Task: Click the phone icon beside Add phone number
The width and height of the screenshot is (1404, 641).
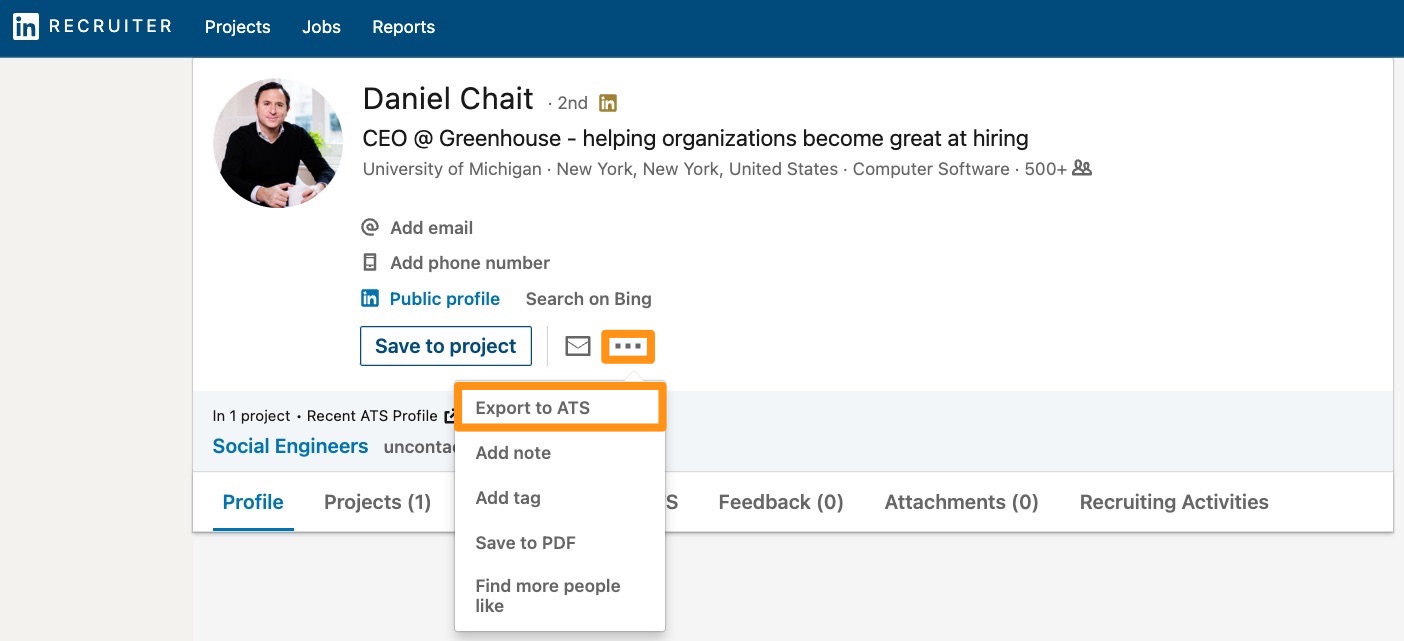Action: point(370,263)
